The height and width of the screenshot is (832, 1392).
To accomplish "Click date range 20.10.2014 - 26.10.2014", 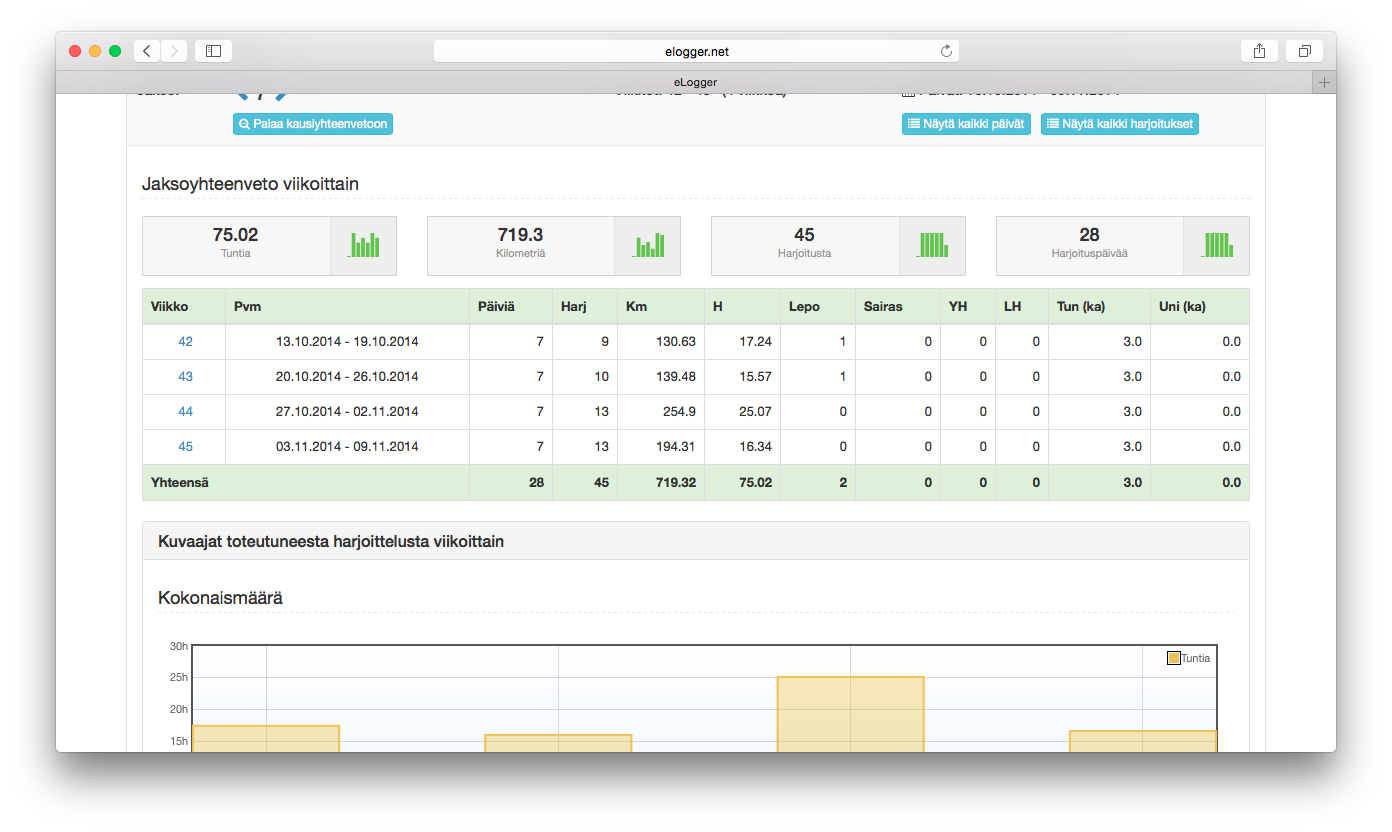I will tap(347, 377).
